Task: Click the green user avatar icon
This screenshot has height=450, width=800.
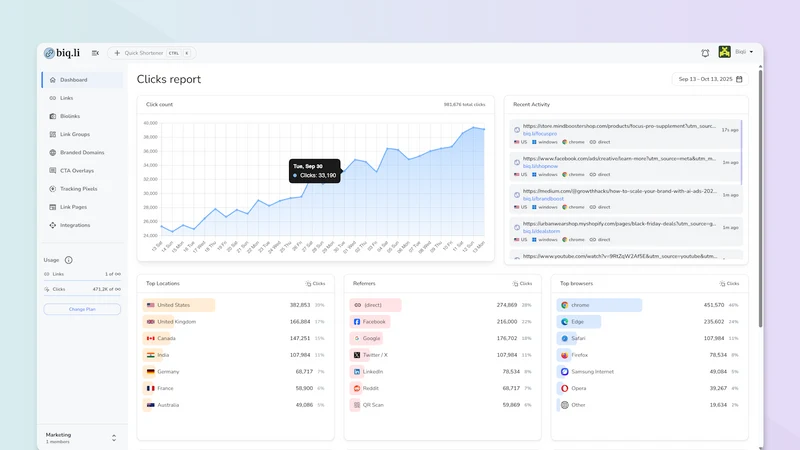Action: coord(724,52)
